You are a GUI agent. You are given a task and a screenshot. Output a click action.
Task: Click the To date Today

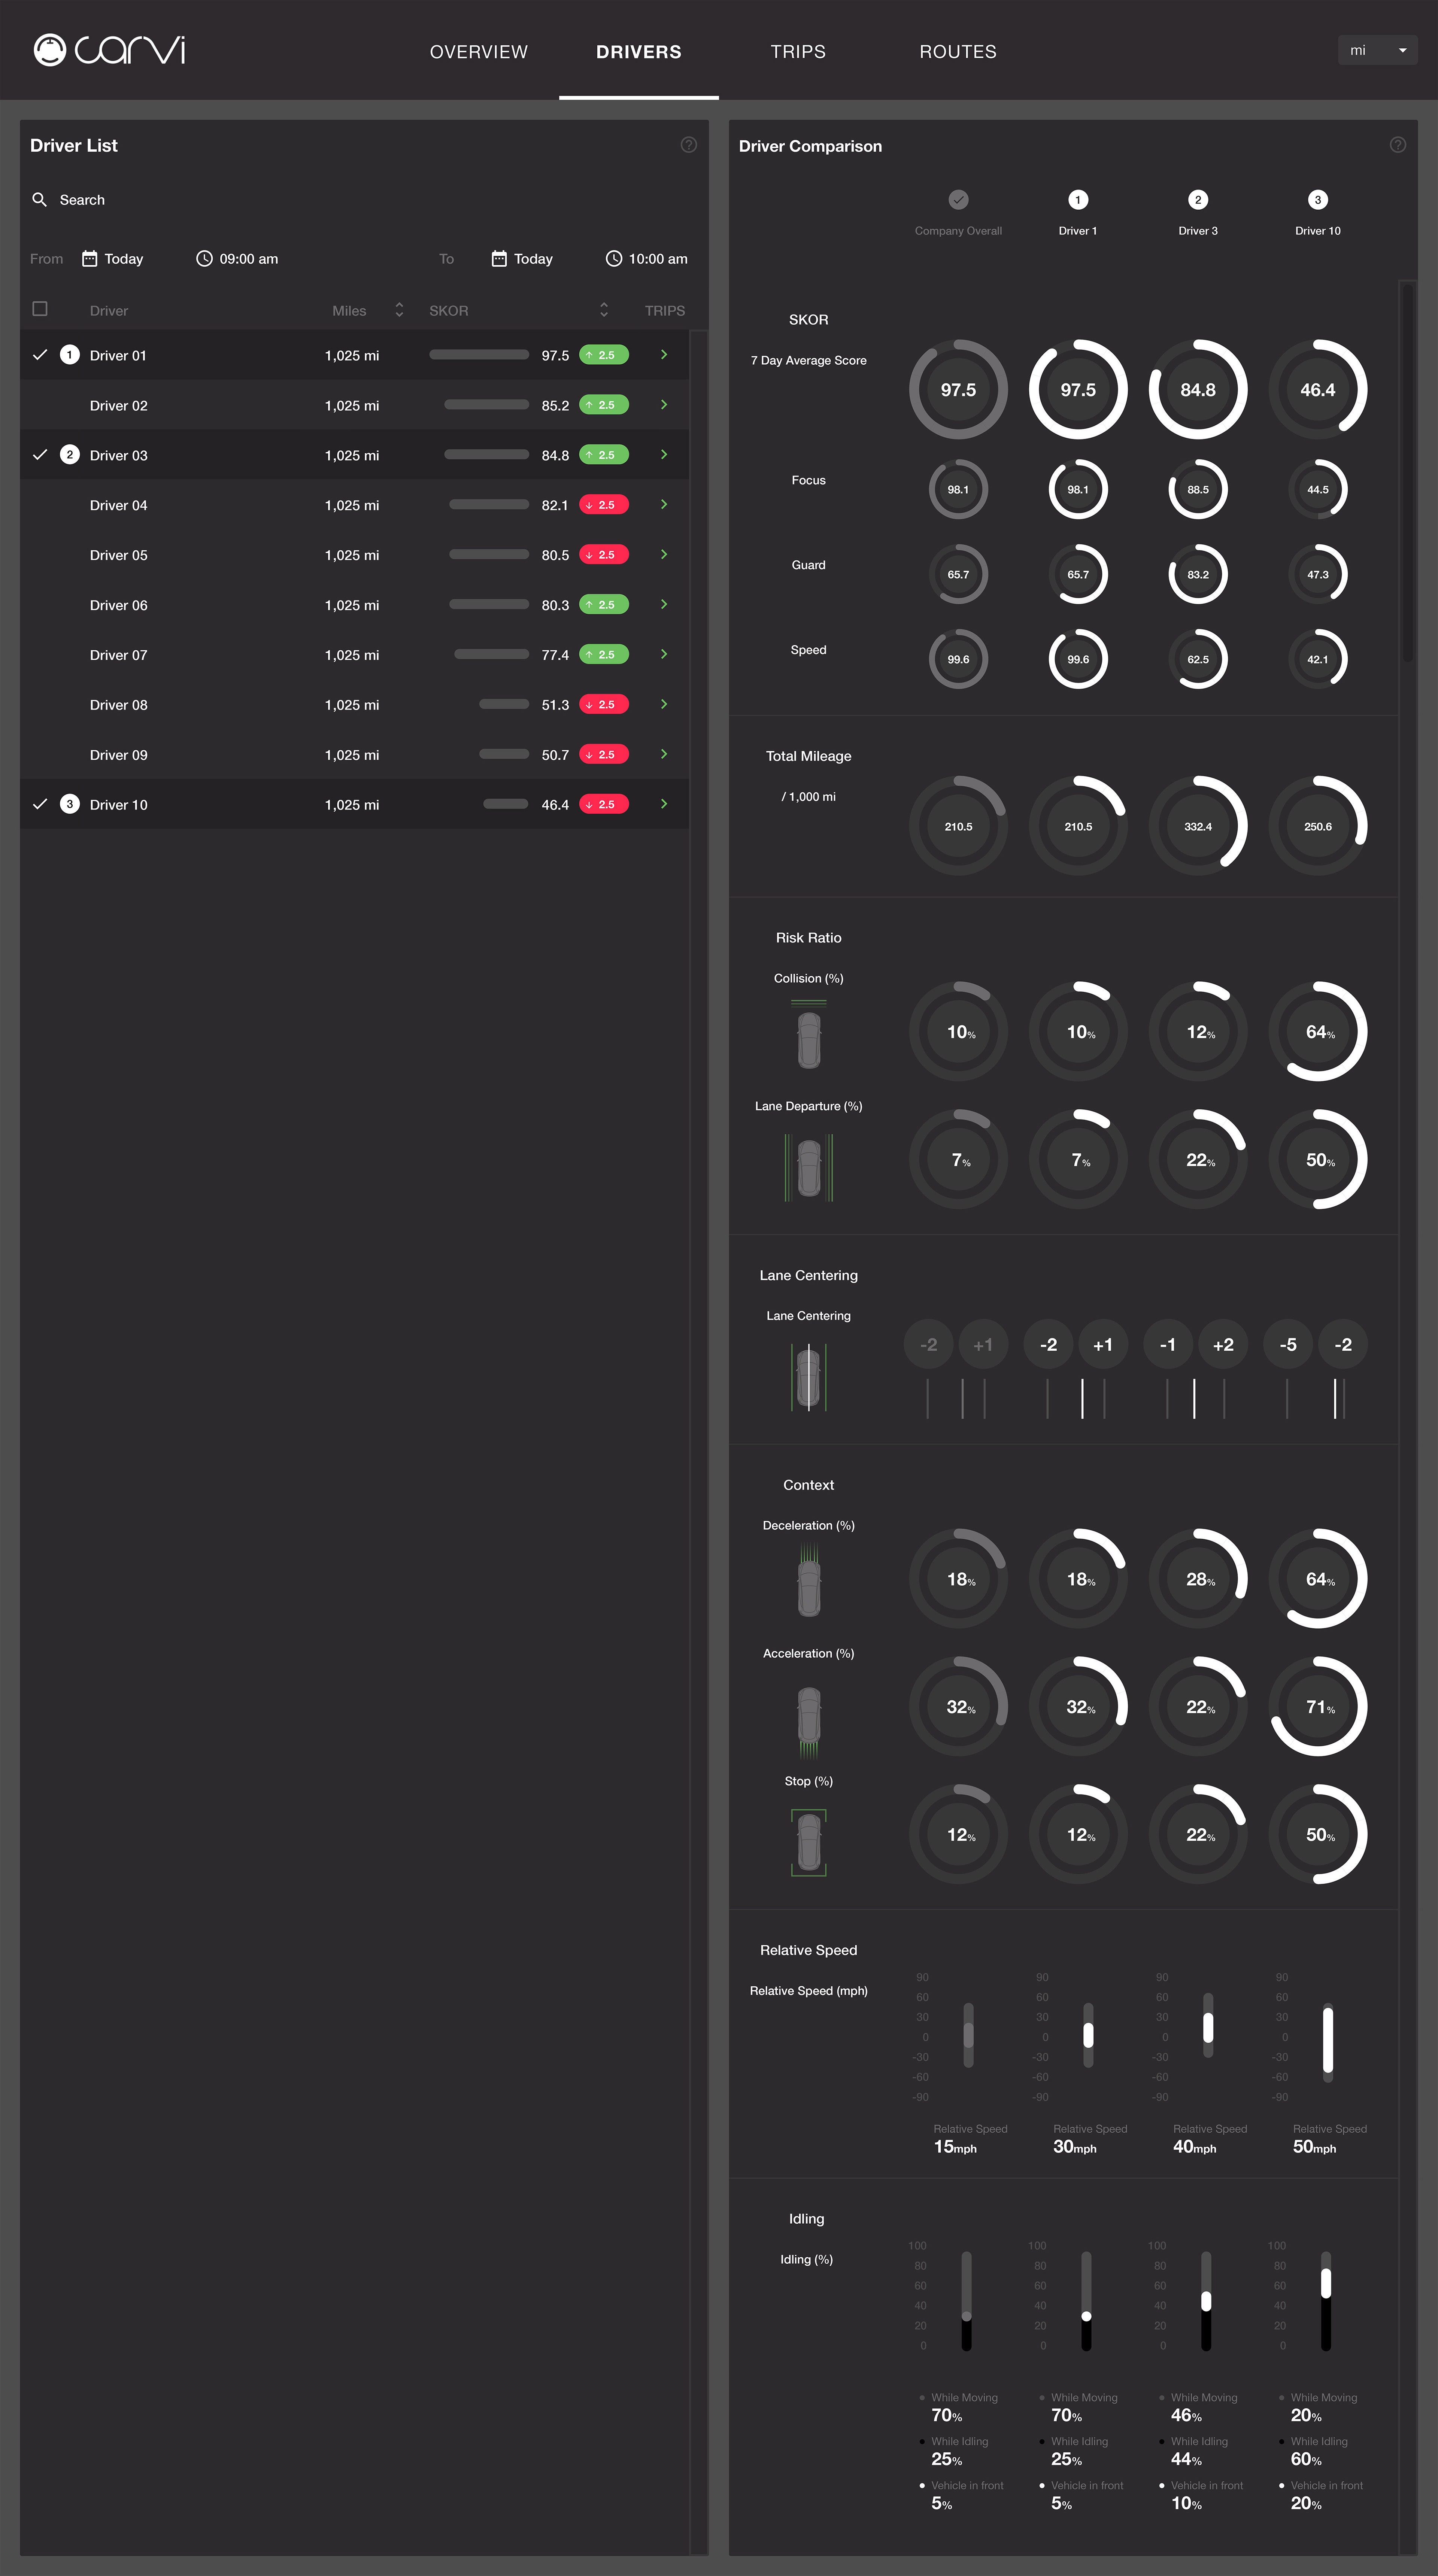tap(533, 259)
